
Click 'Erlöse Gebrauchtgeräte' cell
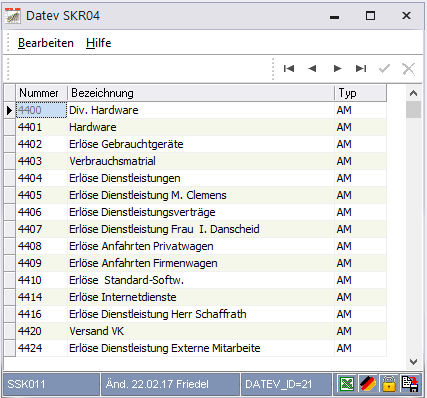(x=201, y=144)
